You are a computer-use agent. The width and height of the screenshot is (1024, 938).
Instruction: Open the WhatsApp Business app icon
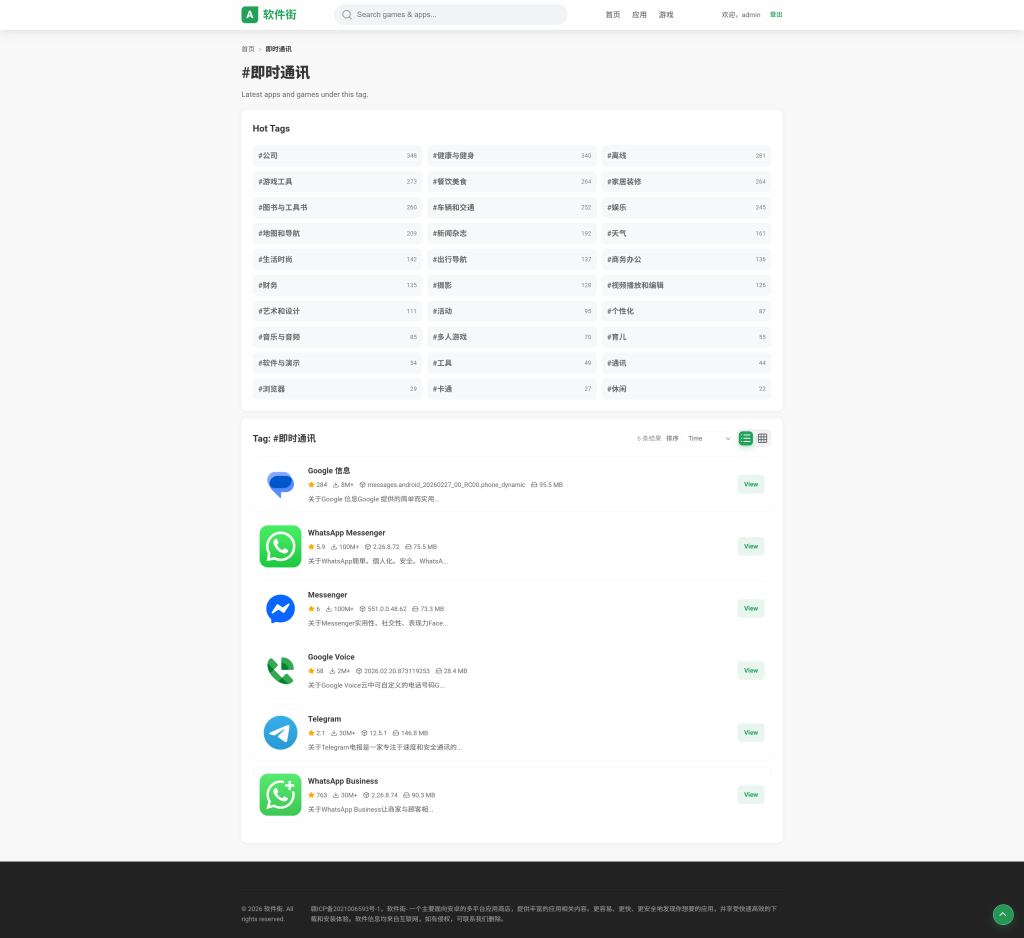[x=280, y=794]
